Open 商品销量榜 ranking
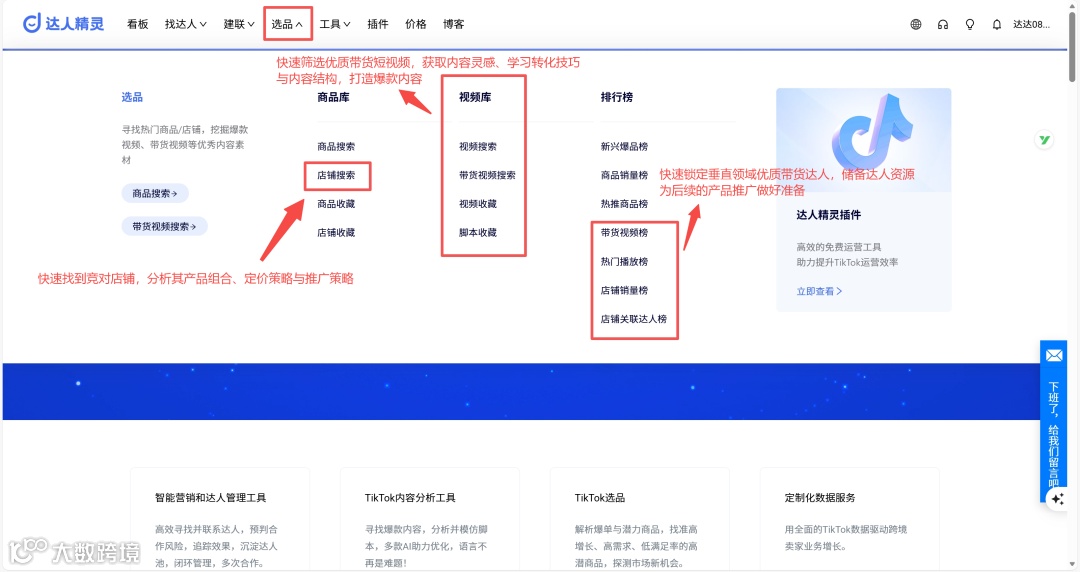The image size is (1080, 572). [x=624, y=175]
